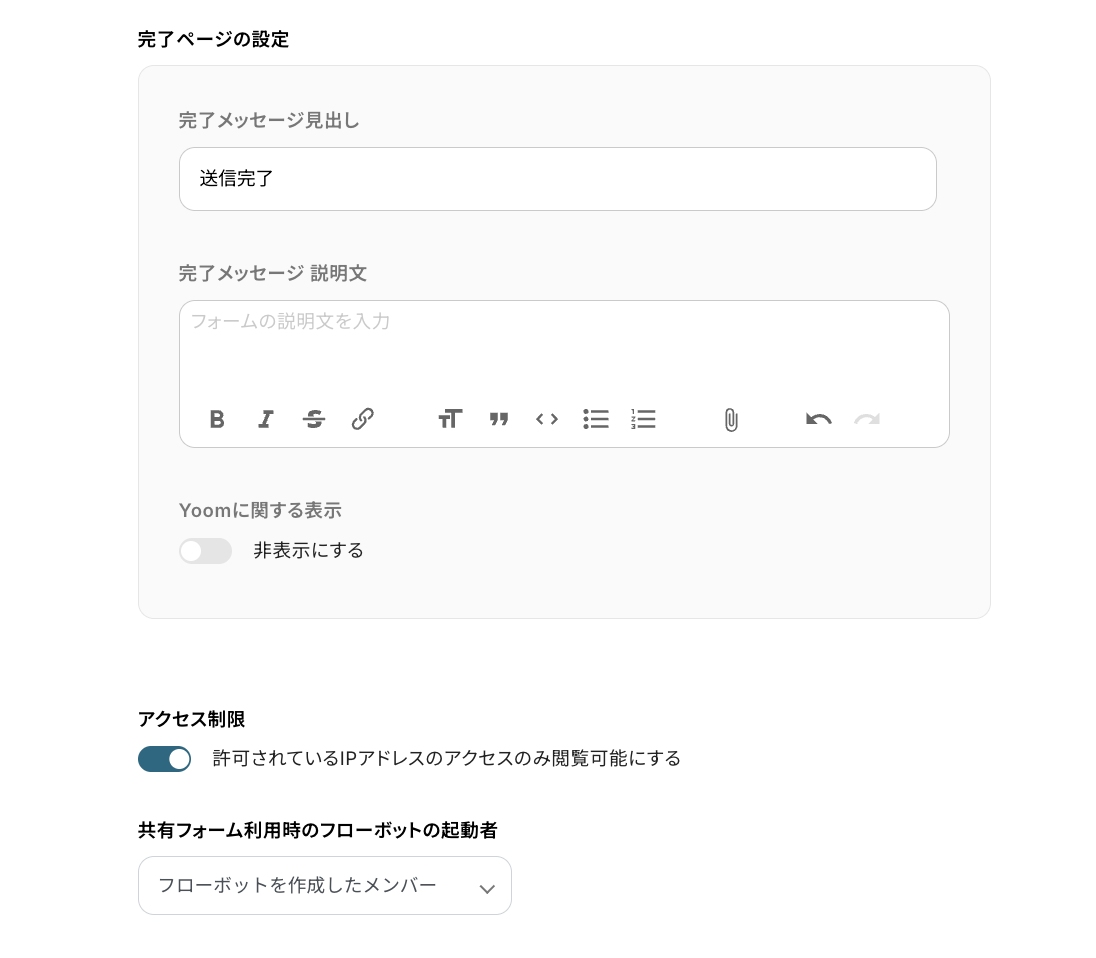The height and width of the screenshot is (958, 1096).
Task: Create a numbered list
Action: click(644, 419)
